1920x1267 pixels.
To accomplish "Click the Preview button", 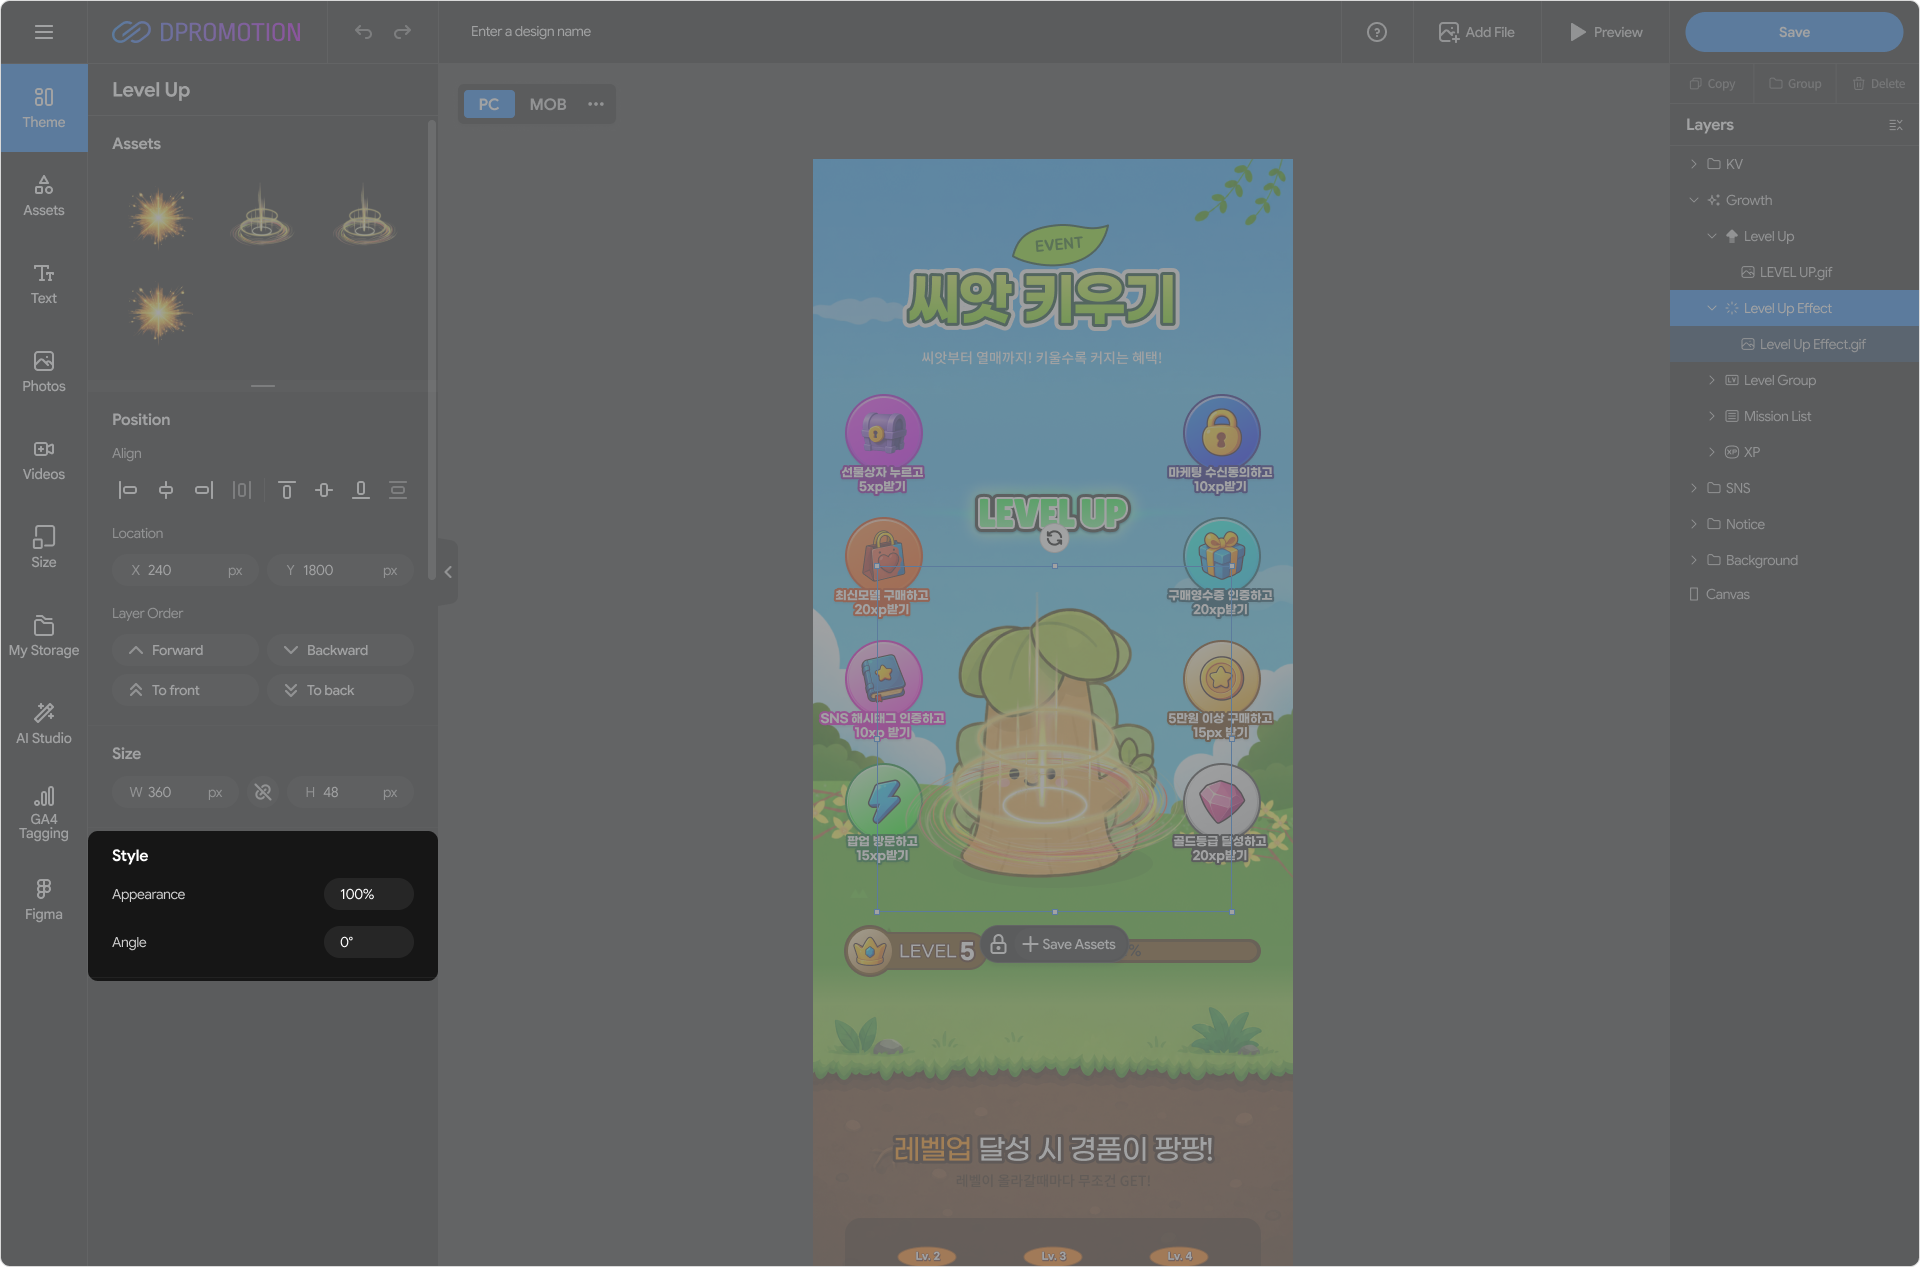I will [1605, 32].
